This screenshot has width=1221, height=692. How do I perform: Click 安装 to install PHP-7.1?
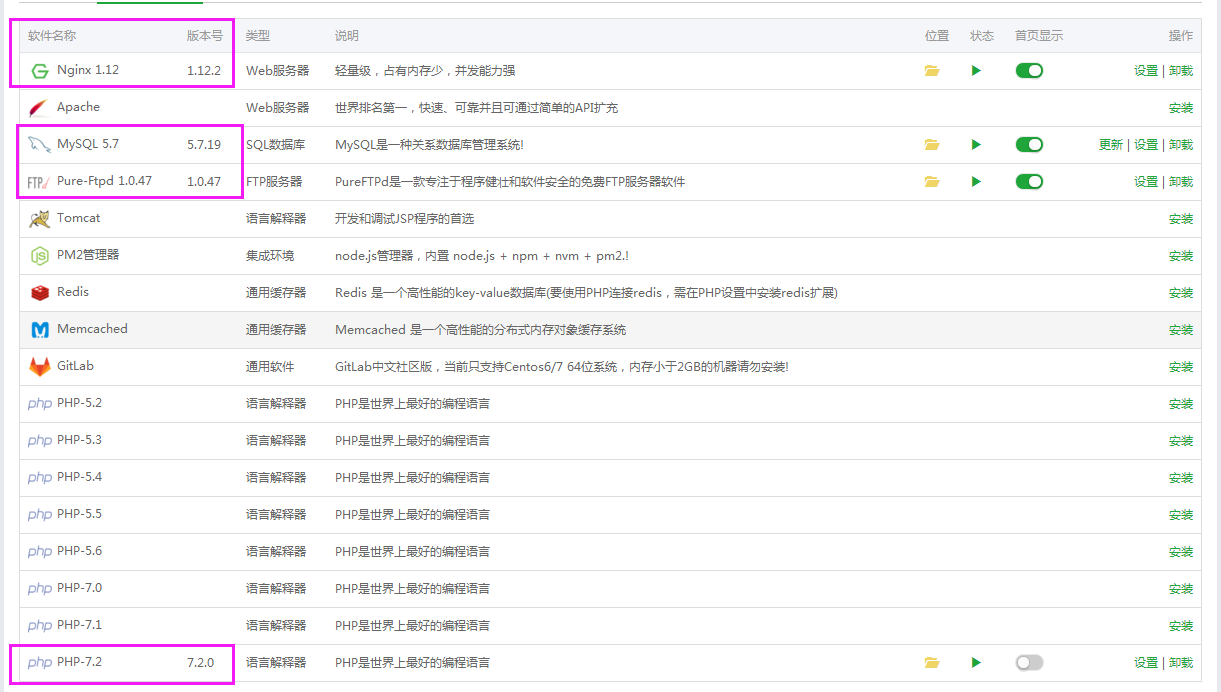click(x=1181, y=626)
